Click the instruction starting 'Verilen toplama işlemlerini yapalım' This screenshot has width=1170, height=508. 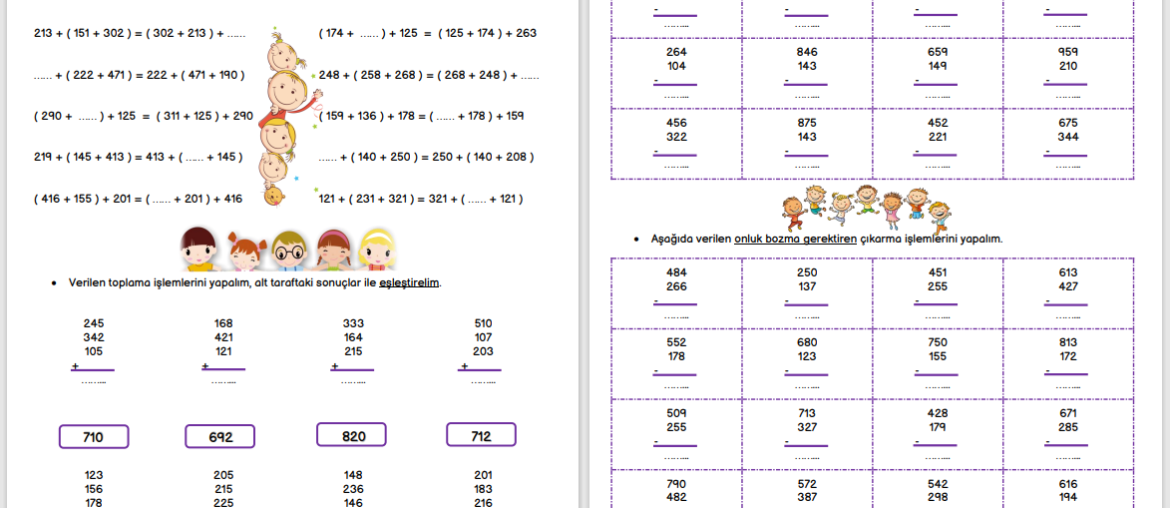click(x=254, y=283)
